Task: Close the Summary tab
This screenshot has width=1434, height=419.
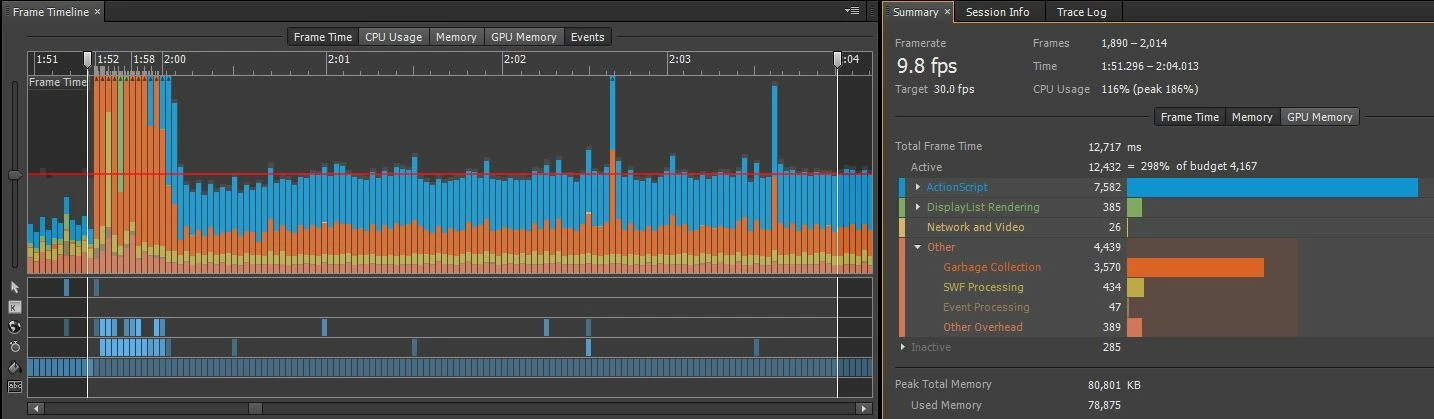Action: [947, 12]
